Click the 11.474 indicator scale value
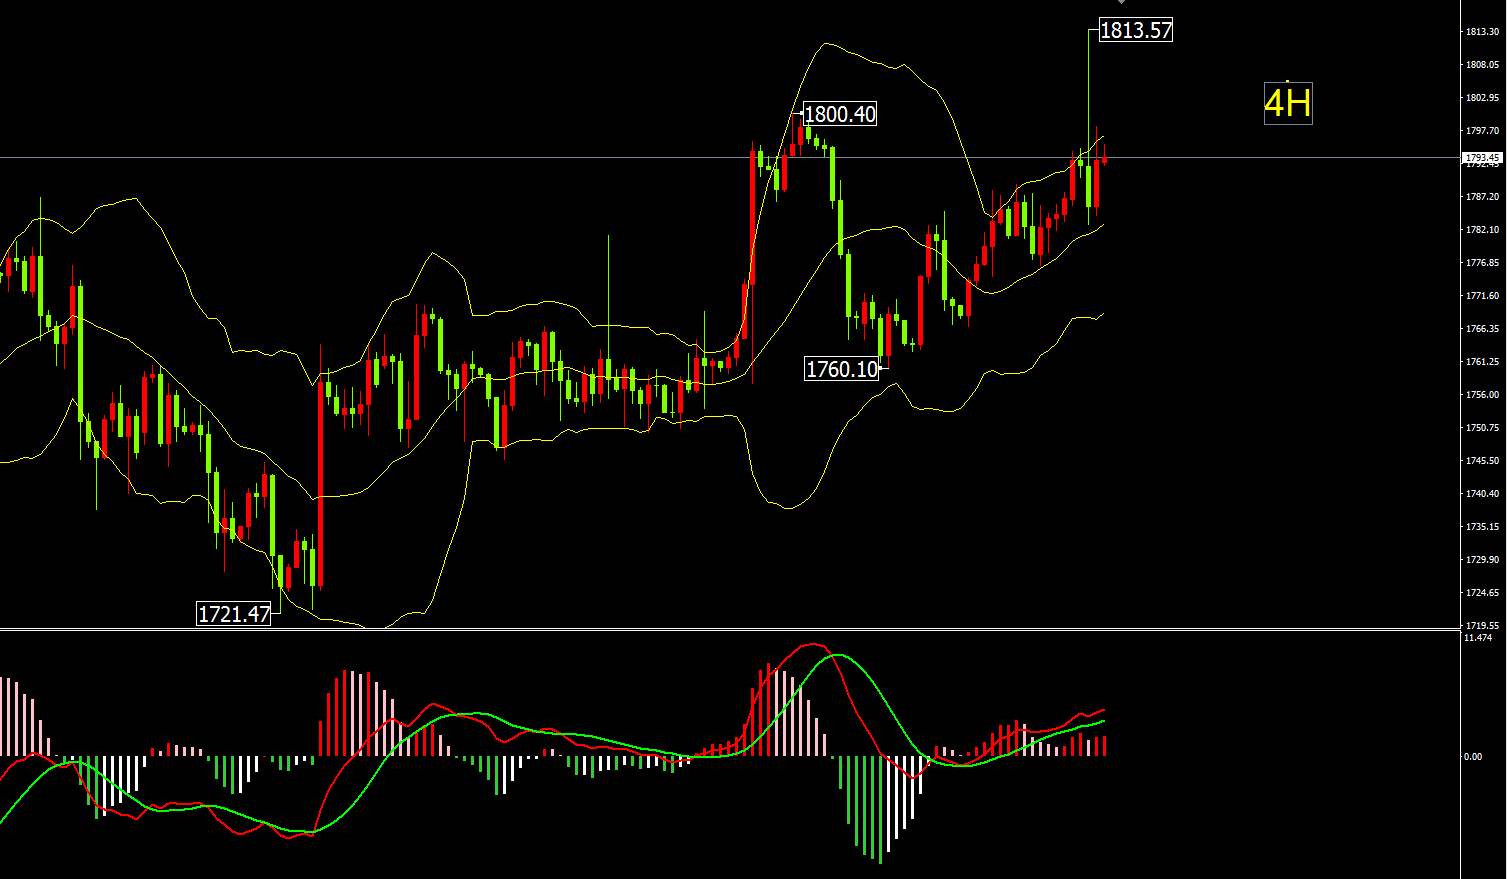This screenshot has height=879, width=1508. coord(1478,638)
